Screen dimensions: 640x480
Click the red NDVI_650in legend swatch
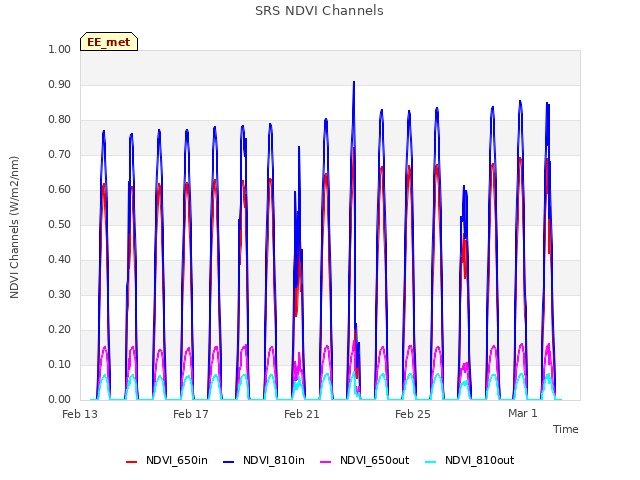coord(131,462)
